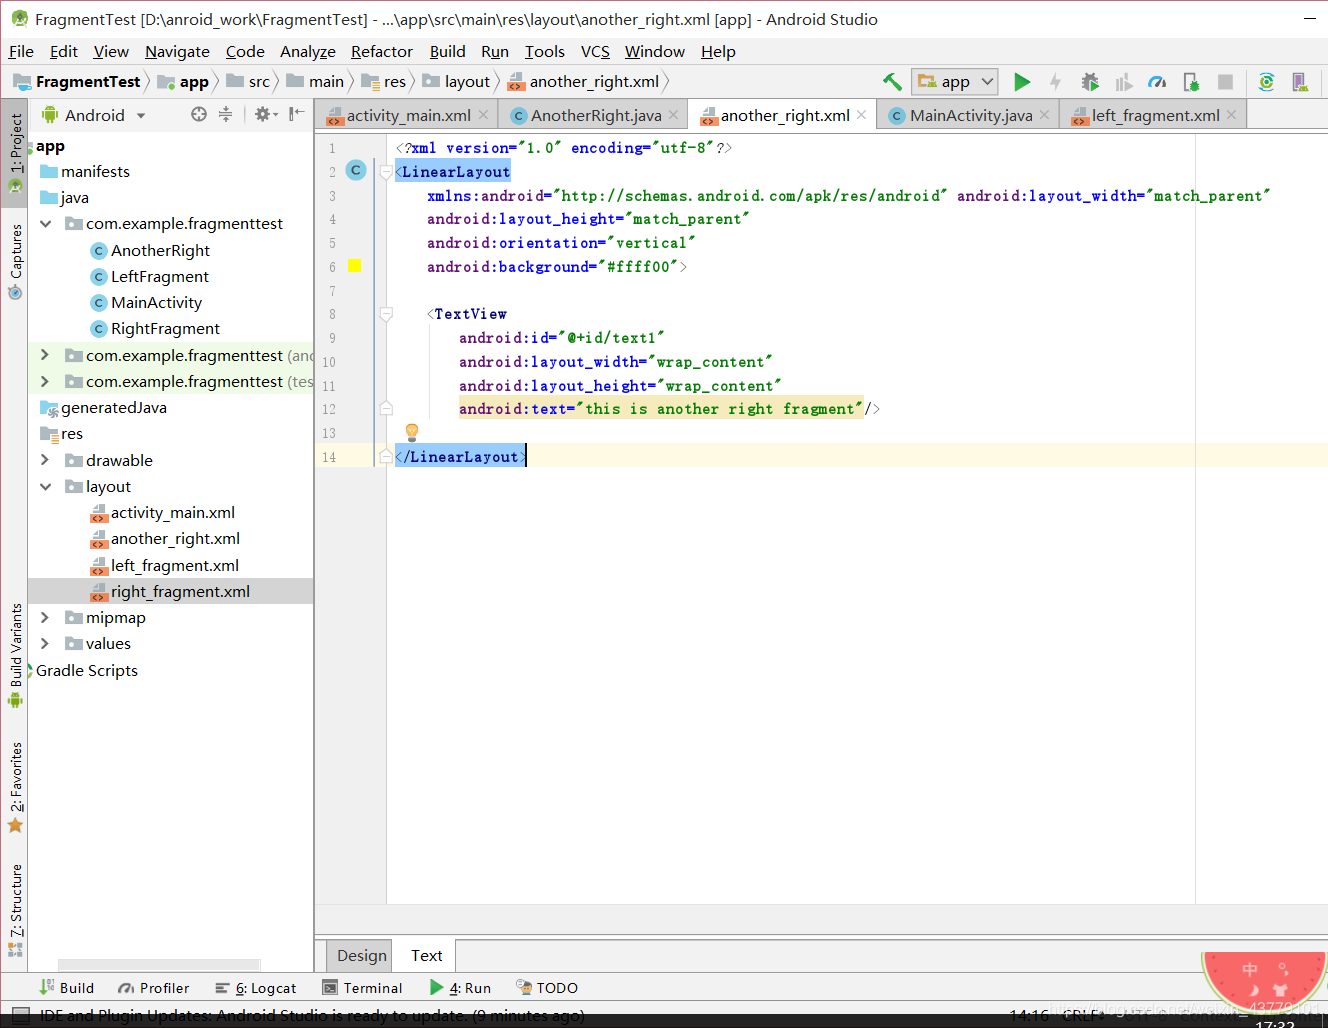
Task: Open the VCS menu
Action: (x=595, y=51)
